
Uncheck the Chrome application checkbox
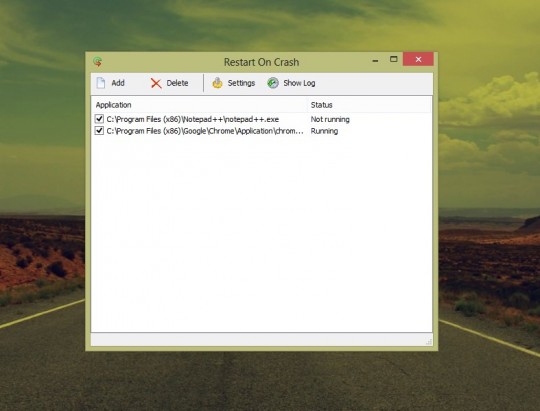tap(99, 131)
